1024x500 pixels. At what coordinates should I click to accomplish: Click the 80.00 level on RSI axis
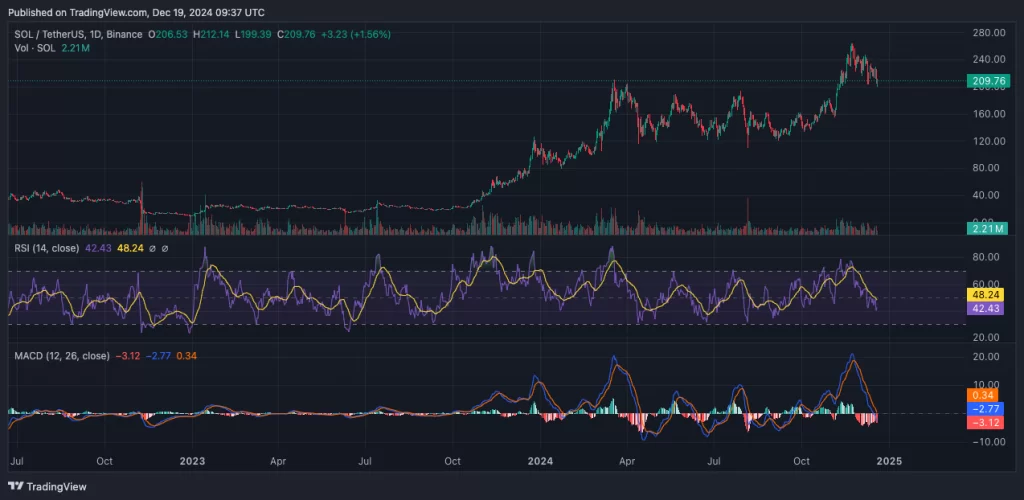coord(986,256)
